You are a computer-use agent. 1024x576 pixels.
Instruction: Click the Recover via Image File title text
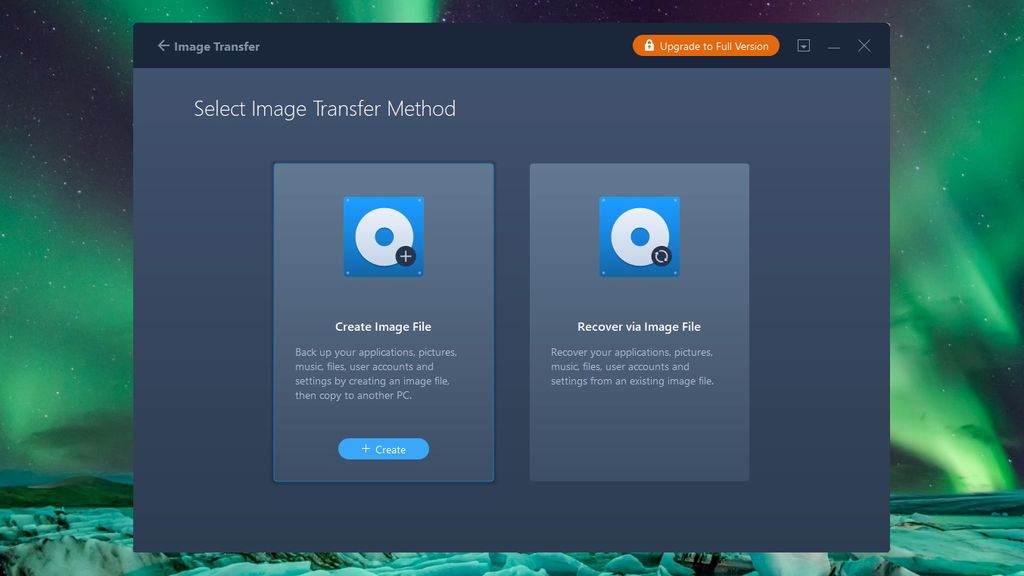tap(639, 326)
